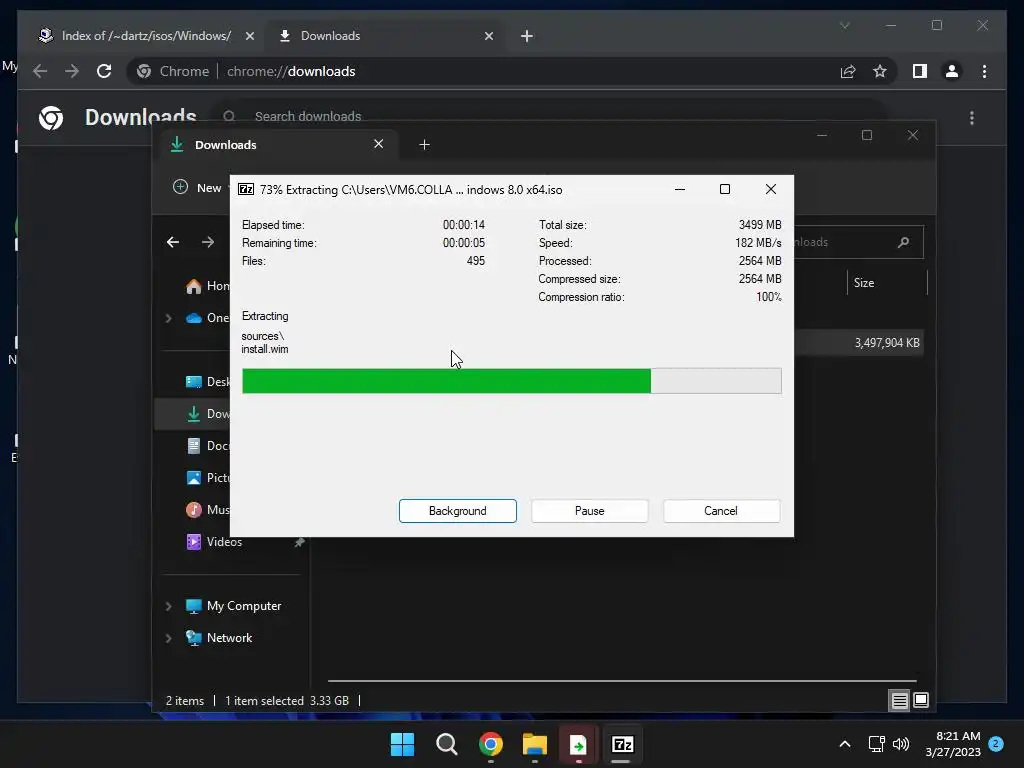Open the clock showing 8:21 AM

pos(953,744)
